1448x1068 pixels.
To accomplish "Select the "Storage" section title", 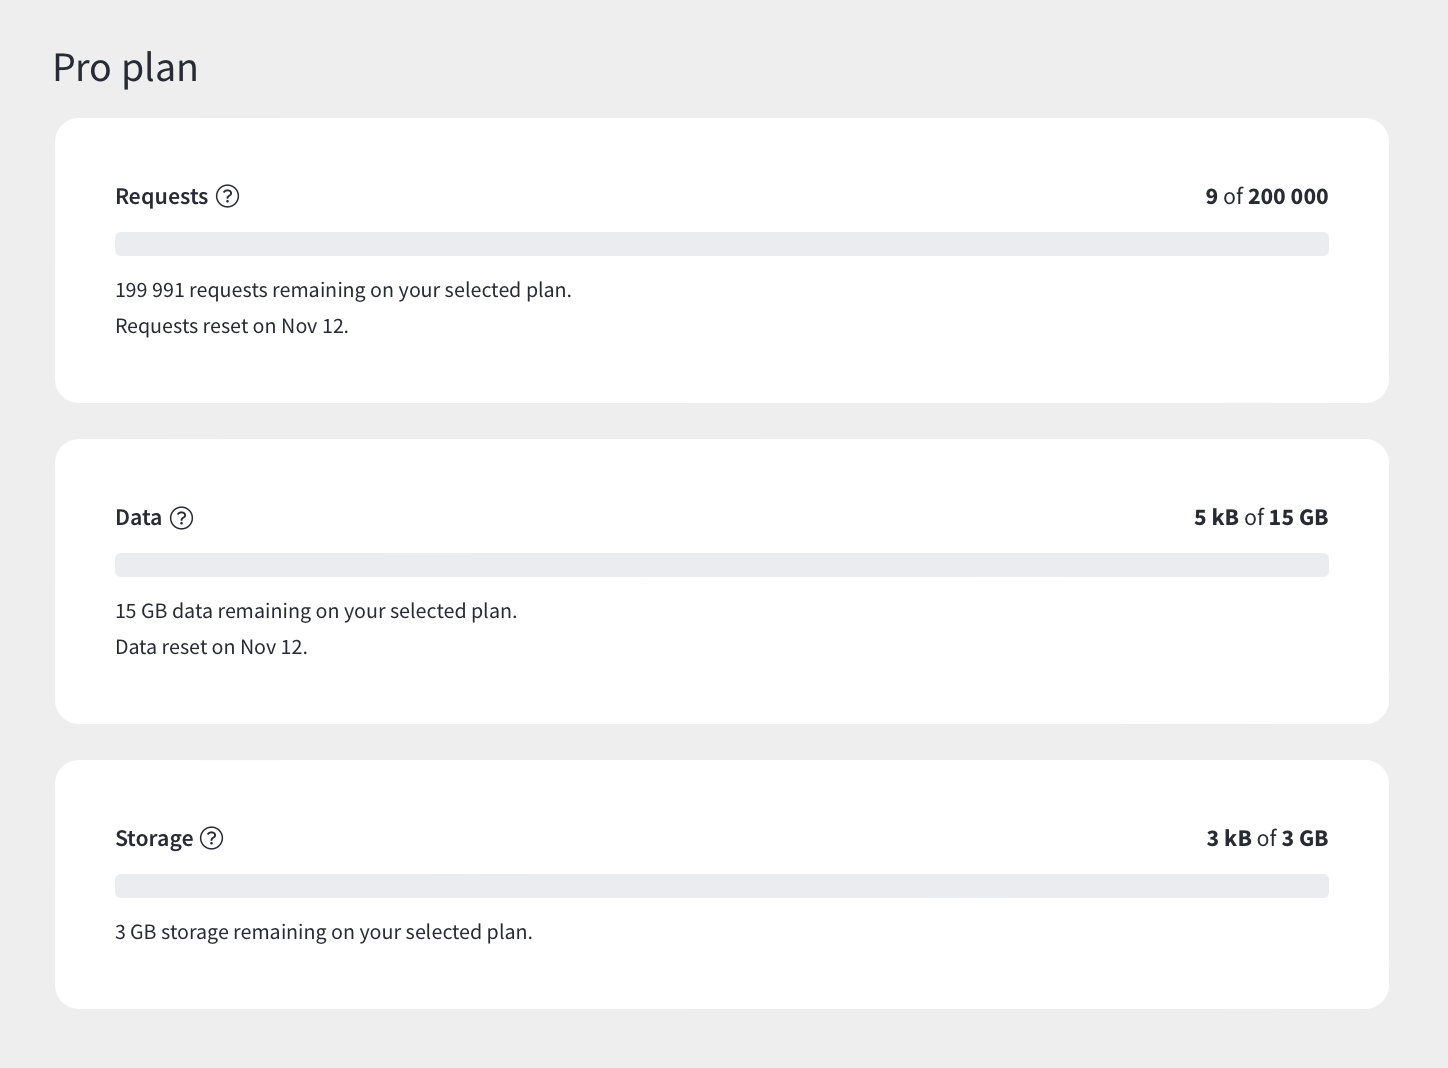I will [154, 839].
